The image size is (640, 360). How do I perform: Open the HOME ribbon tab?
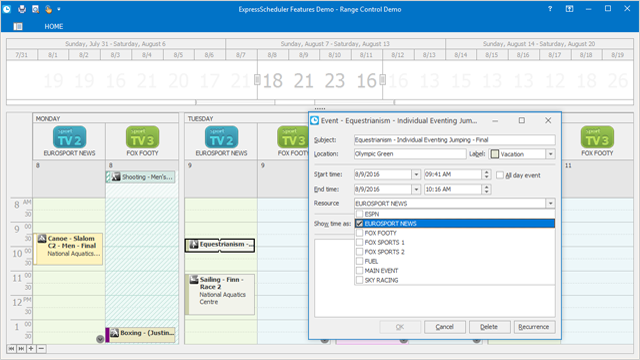tap(54, 27)
